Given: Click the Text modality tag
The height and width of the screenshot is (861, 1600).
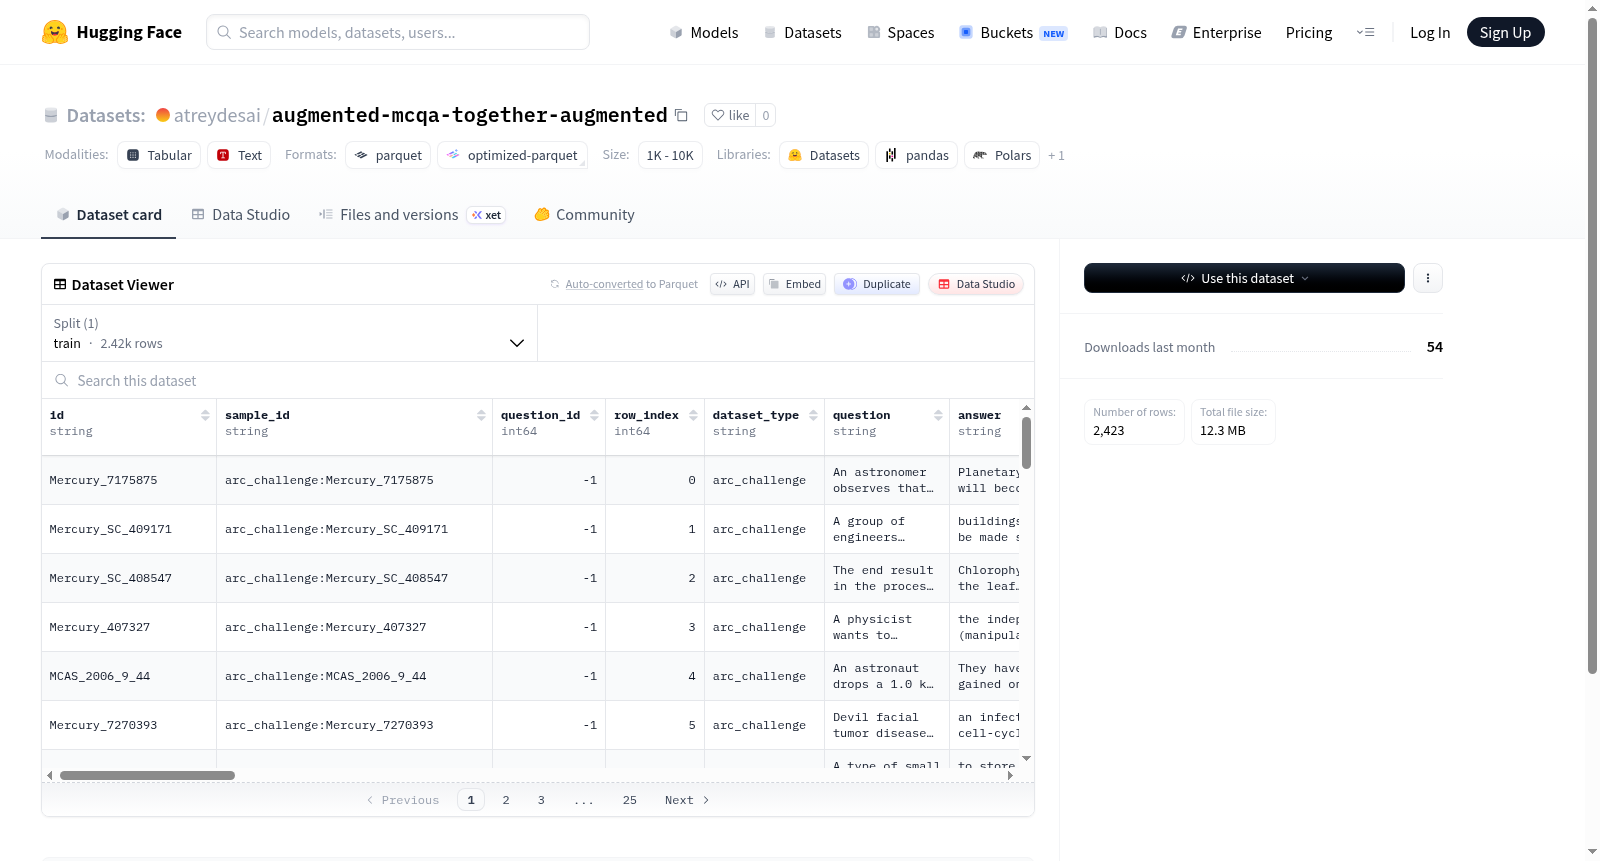Looking at the screenshot, I should coord(239,155).
